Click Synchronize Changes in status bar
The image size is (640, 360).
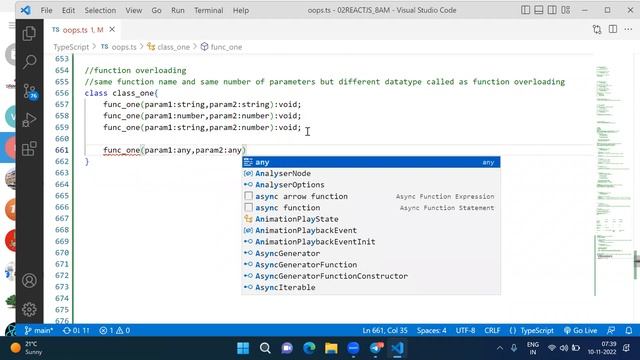tap(76, 330)
